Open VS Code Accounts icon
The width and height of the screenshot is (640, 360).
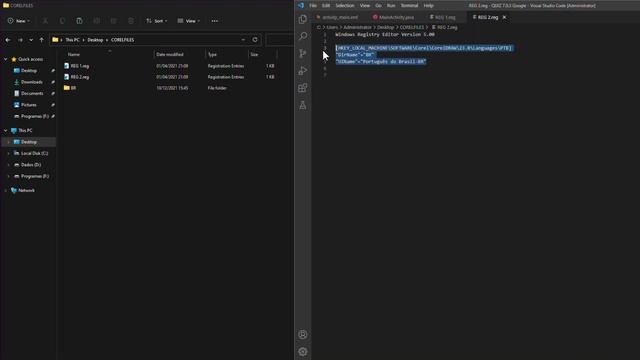(302, 335)
